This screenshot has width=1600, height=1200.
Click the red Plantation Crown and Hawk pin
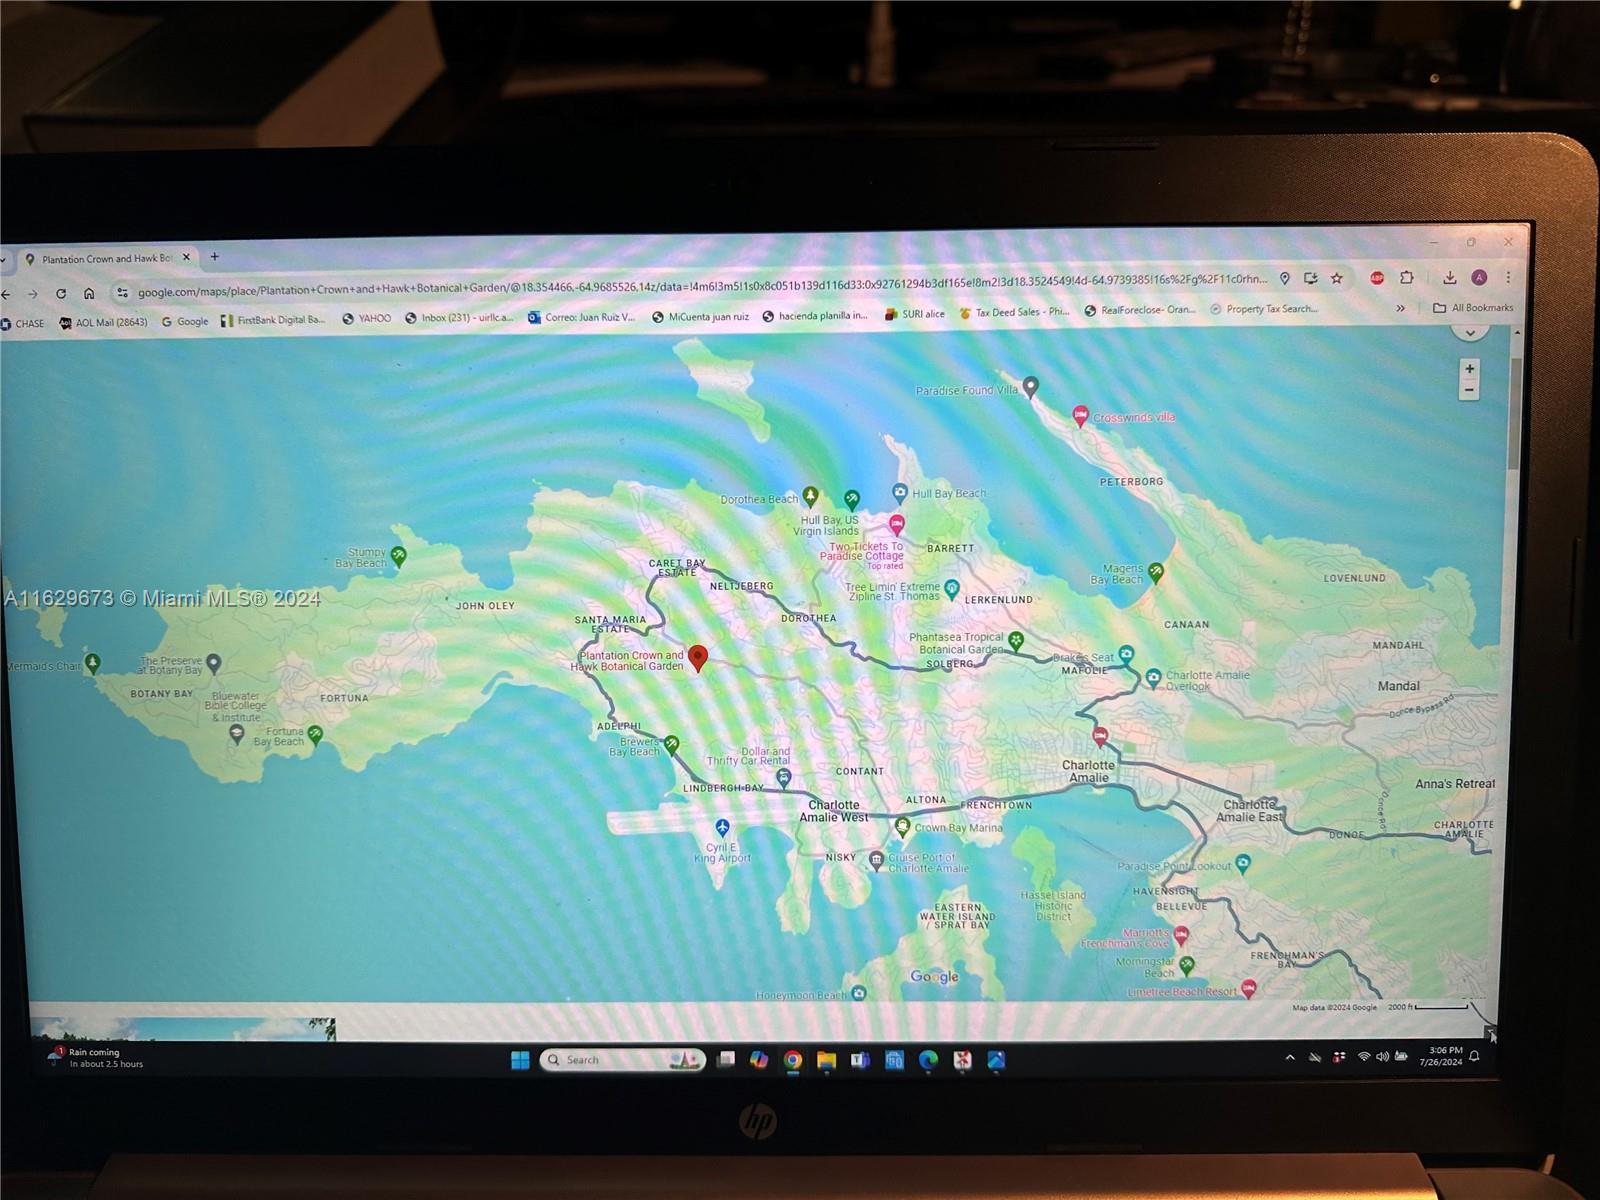(x=699, y=657)
